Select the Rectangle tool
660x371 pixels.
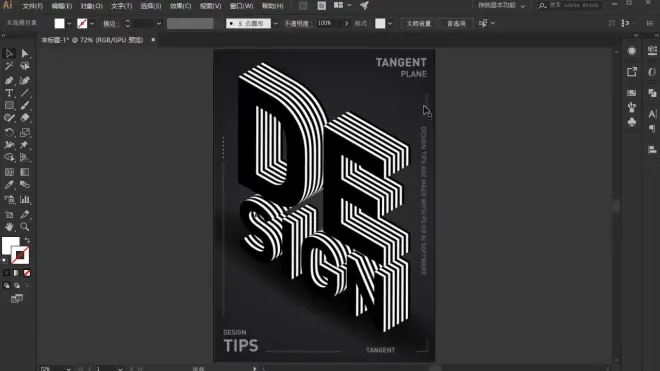(9, 105)
